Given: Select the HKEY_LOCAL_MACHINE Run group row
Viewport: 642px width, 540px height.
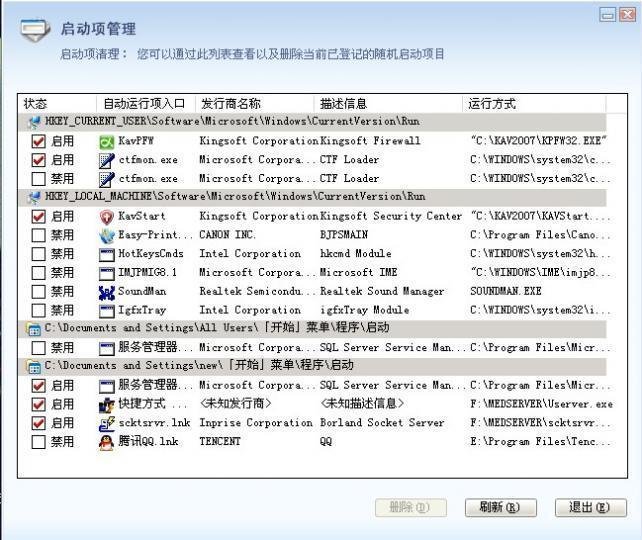Looking at the screenshot, I should (x=312, y=197).
